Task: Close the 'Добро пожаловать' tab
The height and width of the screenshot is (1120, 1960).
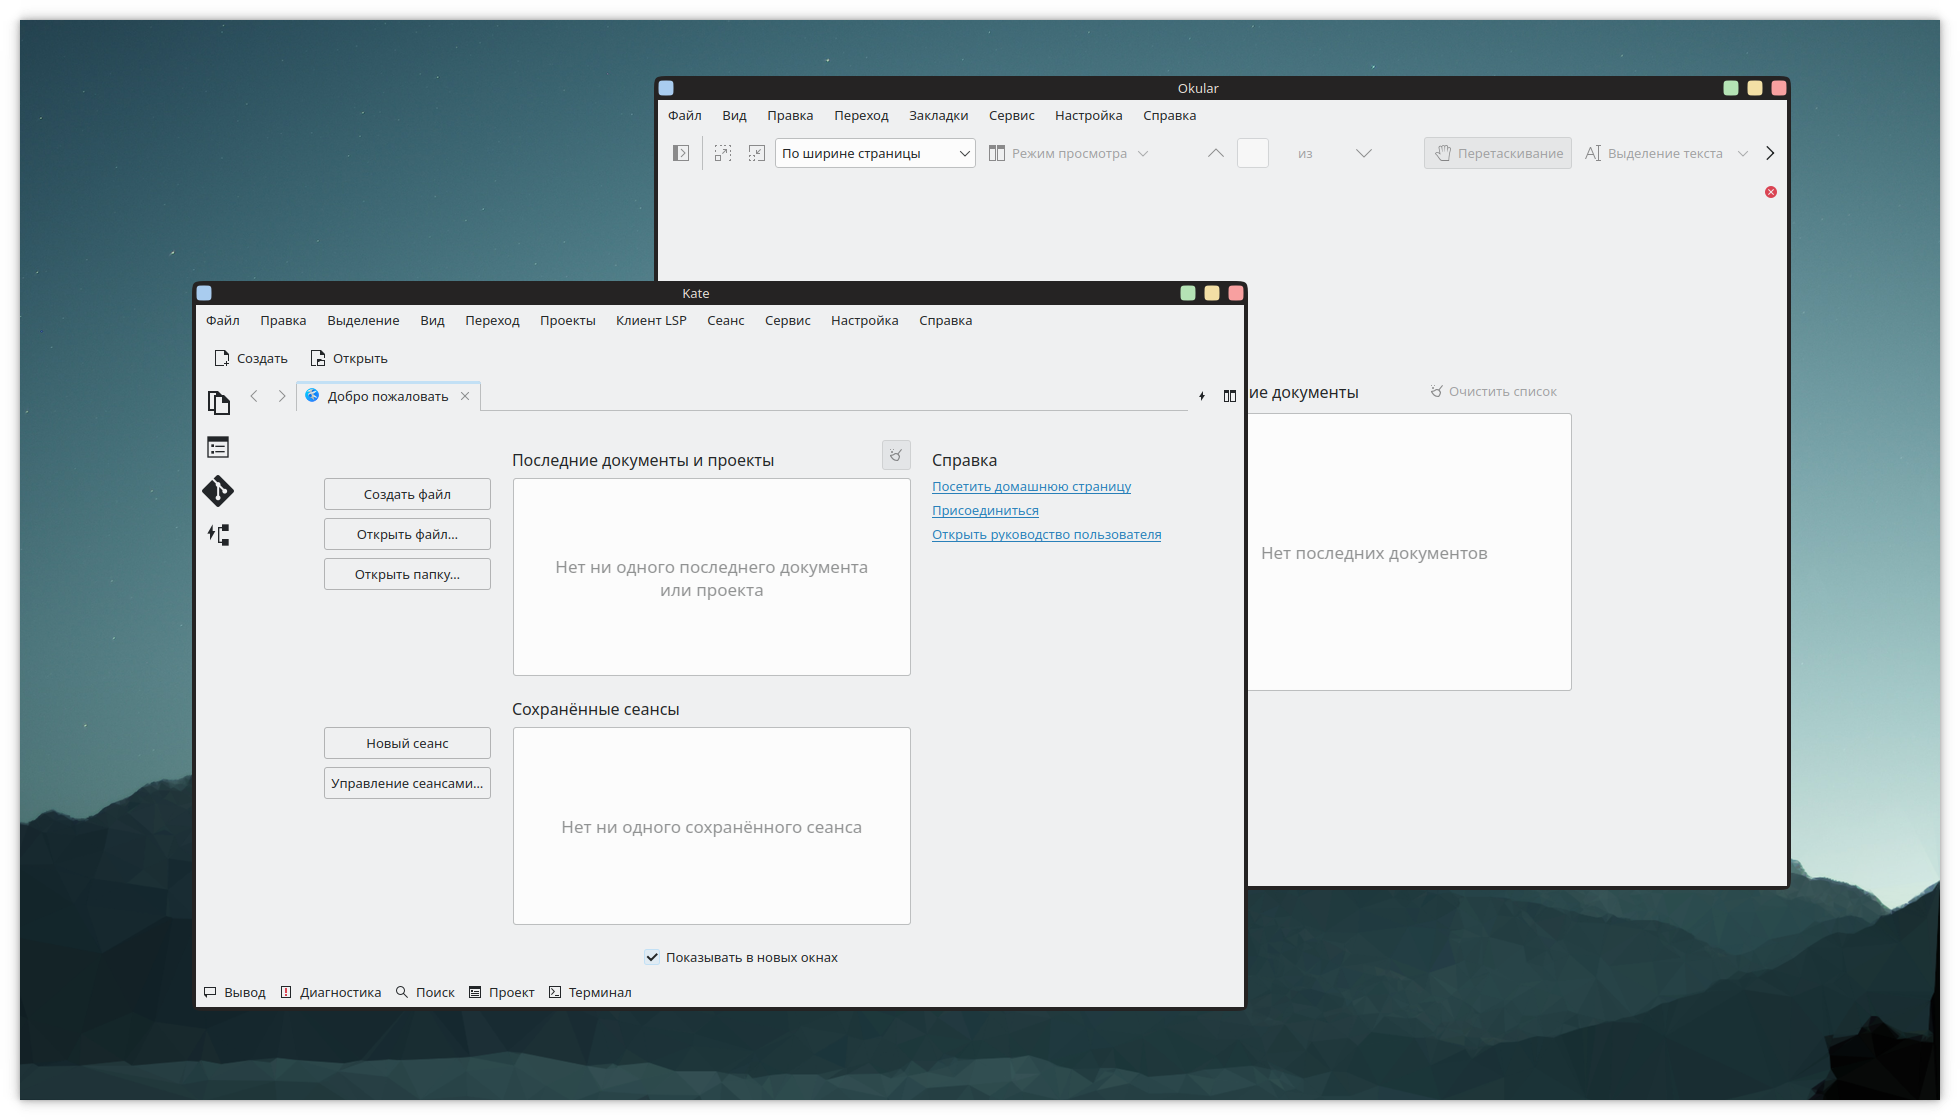Action: (x=465, y=396)
